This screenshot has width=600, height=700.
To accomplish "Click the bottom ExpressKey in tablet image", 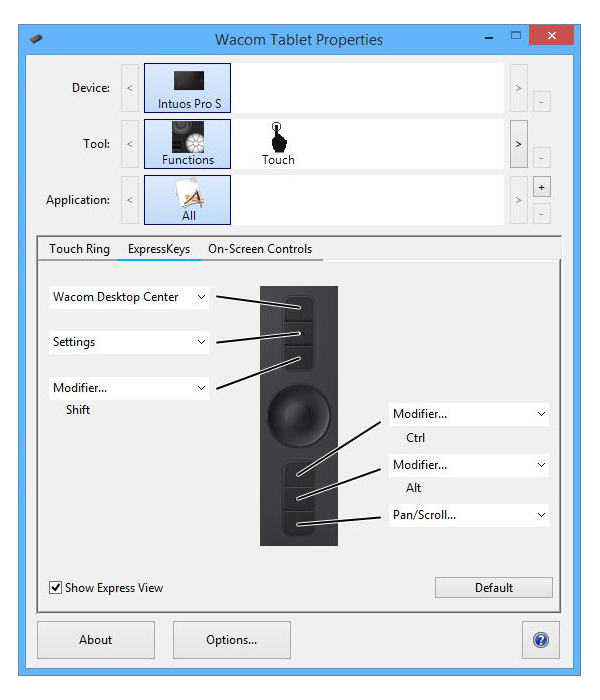I will click(298, 523).
